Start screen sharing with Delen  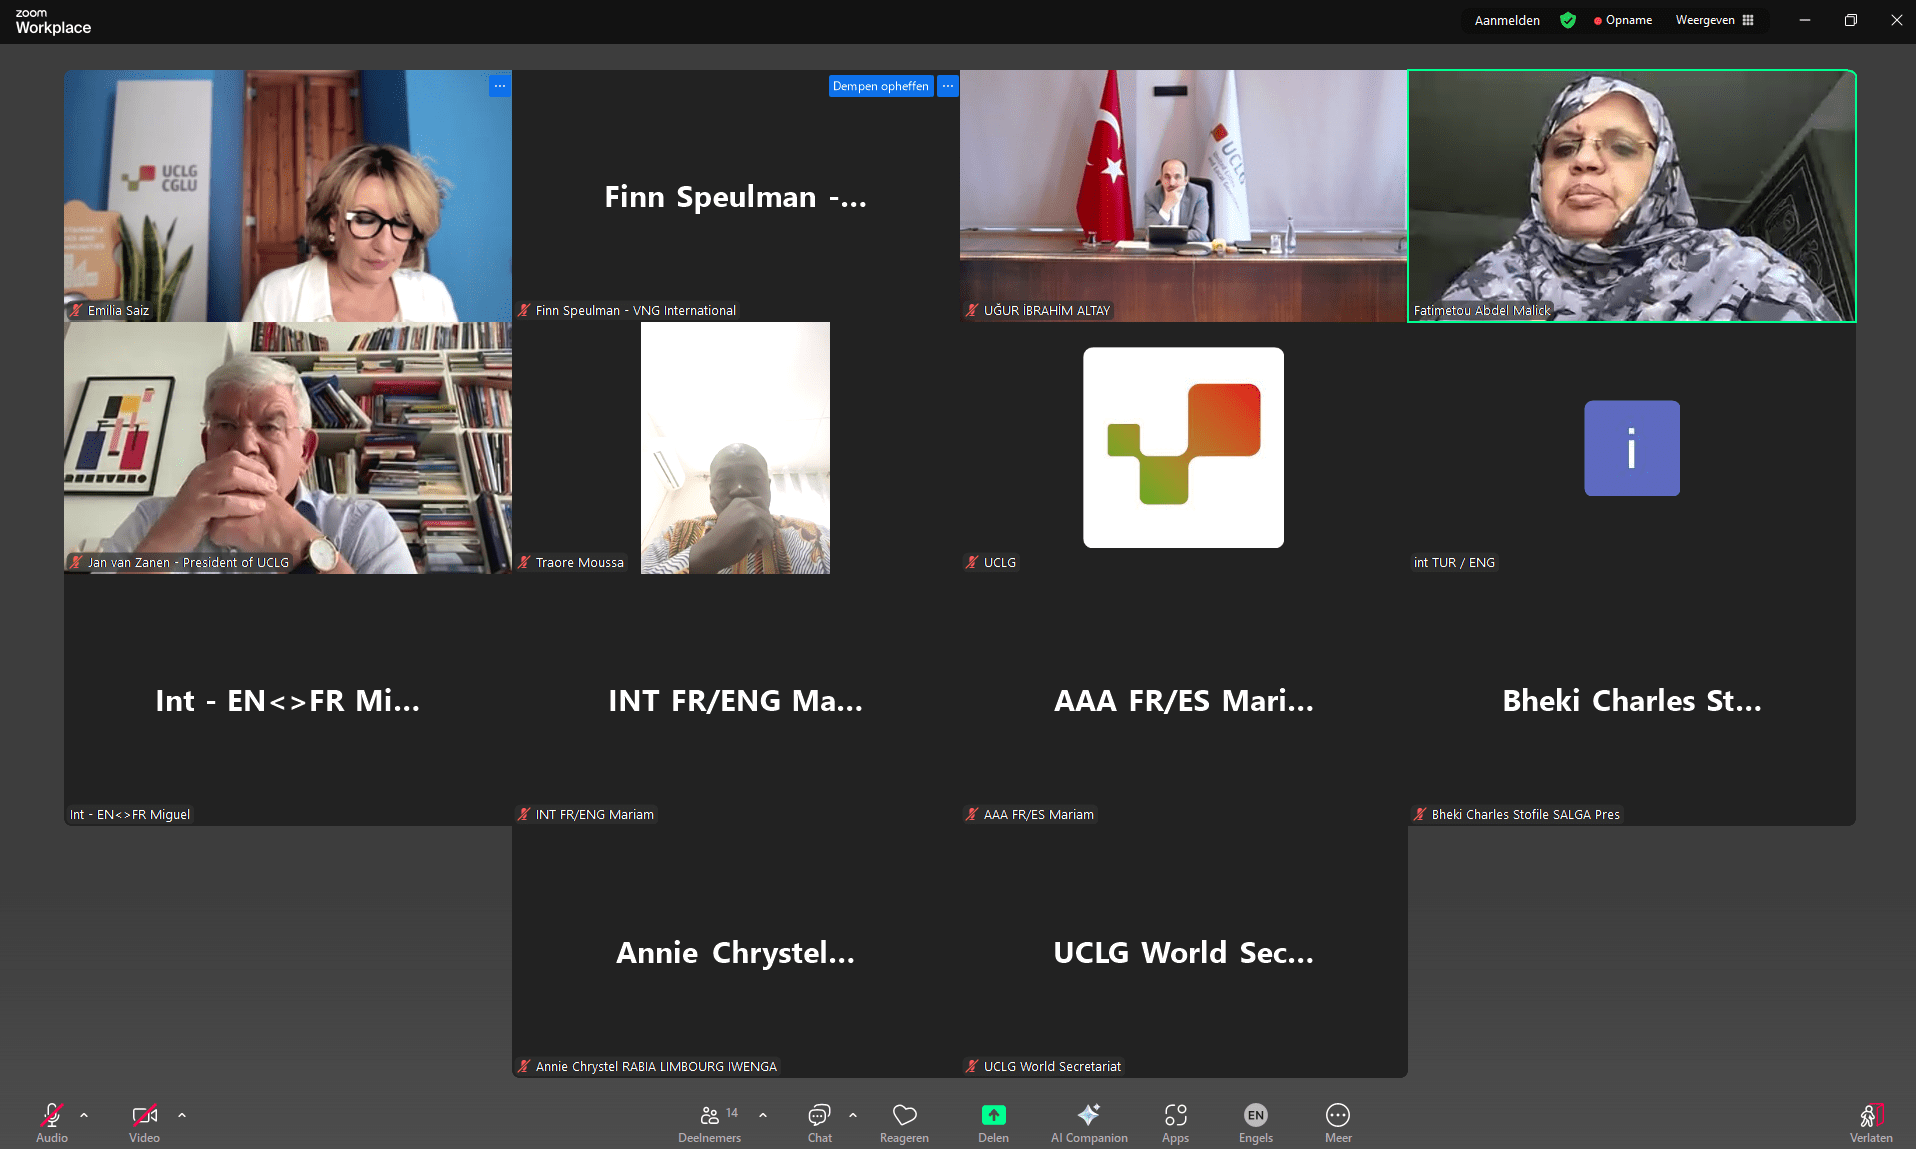[993, 1122]
